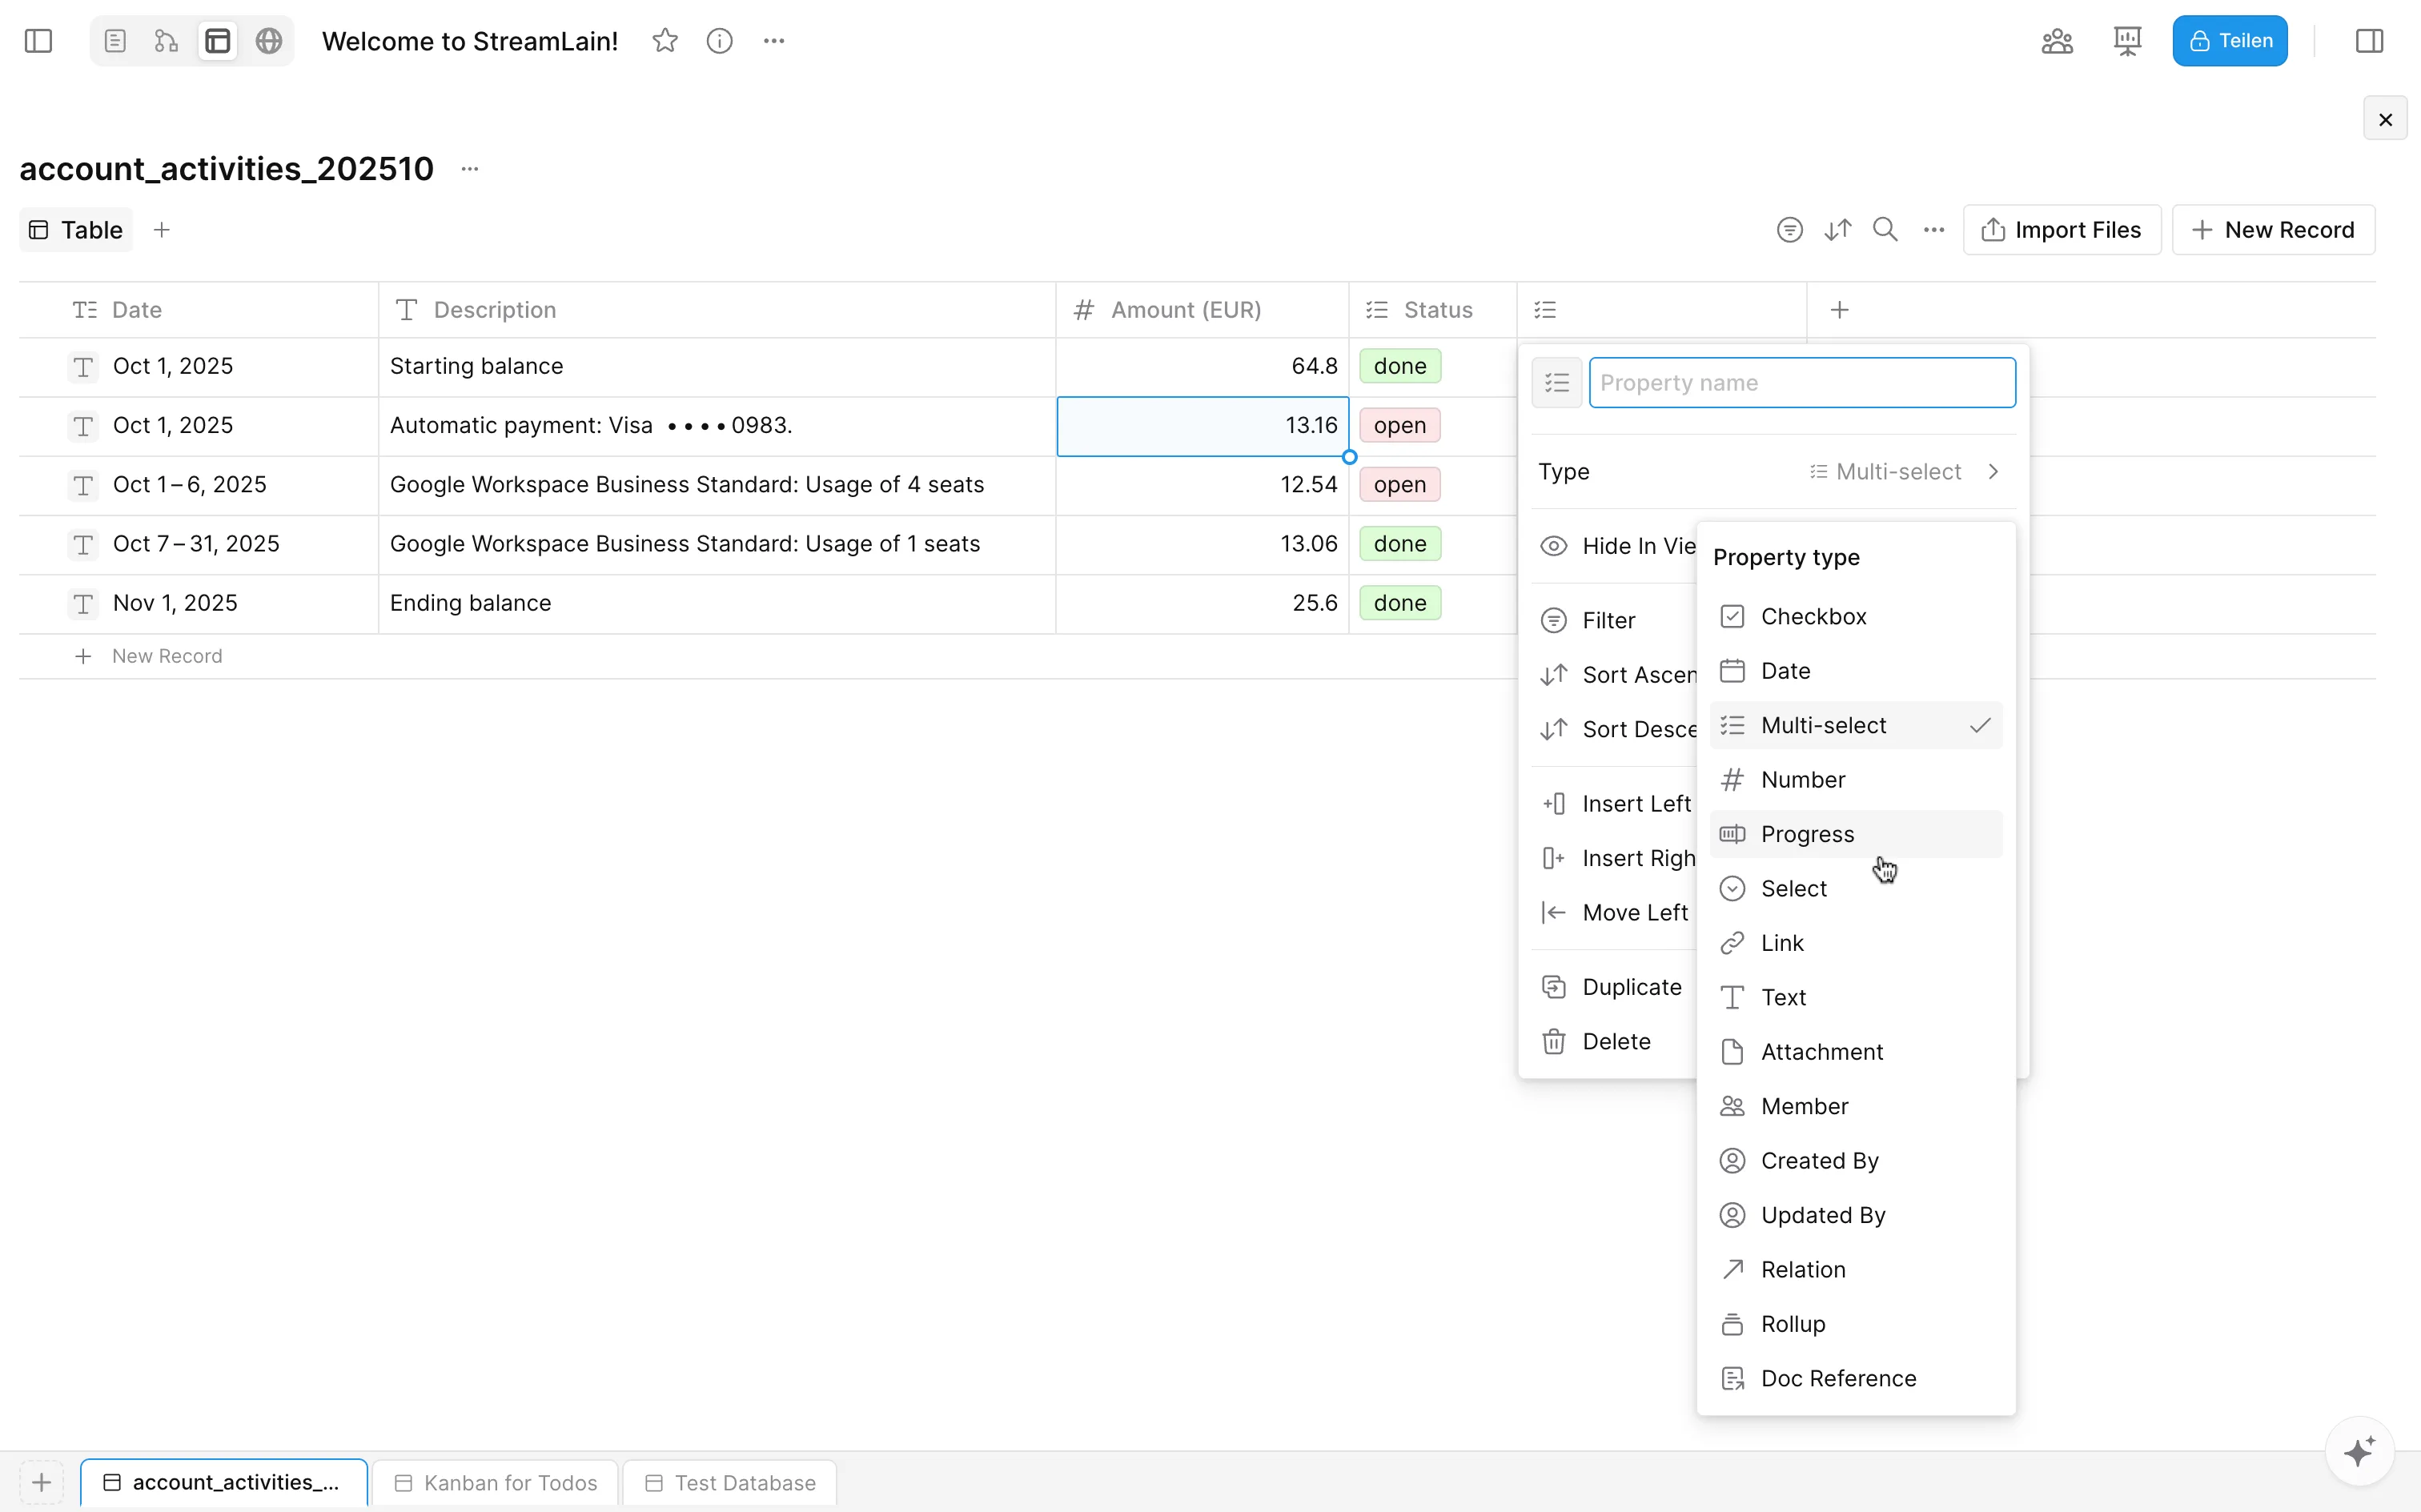
Task: Click the Date column header
Action: pyautogui.click(x=200, y=310)
